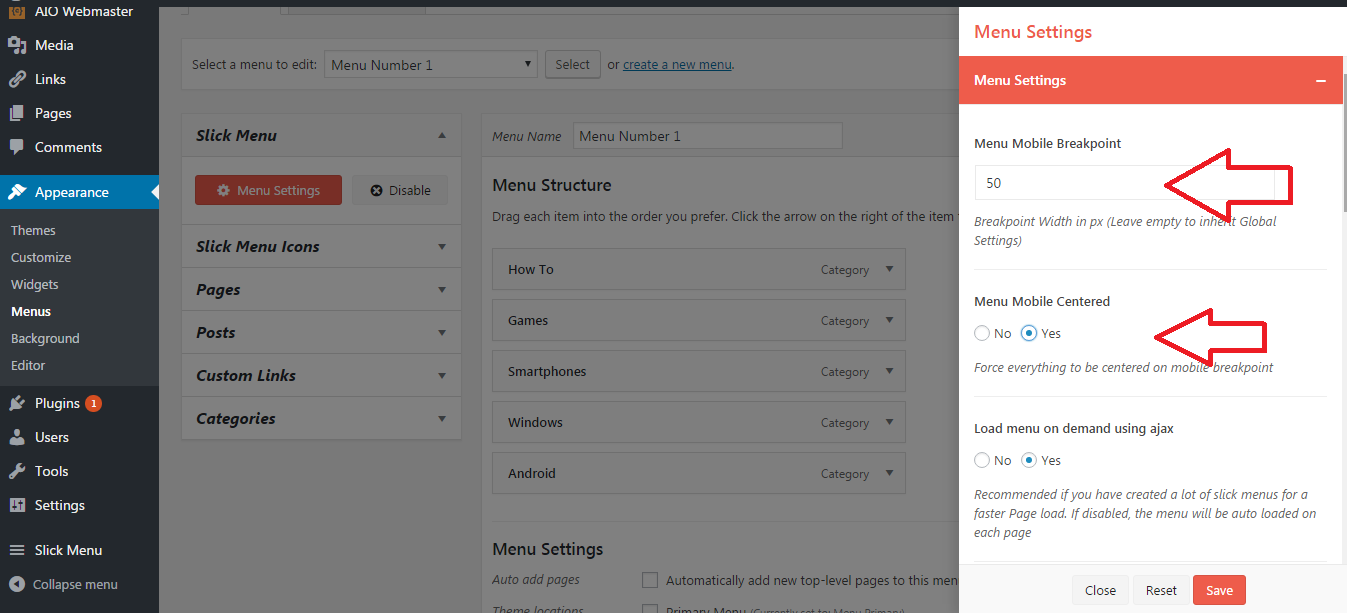The width and height of the screenshot is (1347, 613).
Task: Click the Settings sliders icon
Action: pyautogui.click(x=16, y=505)
